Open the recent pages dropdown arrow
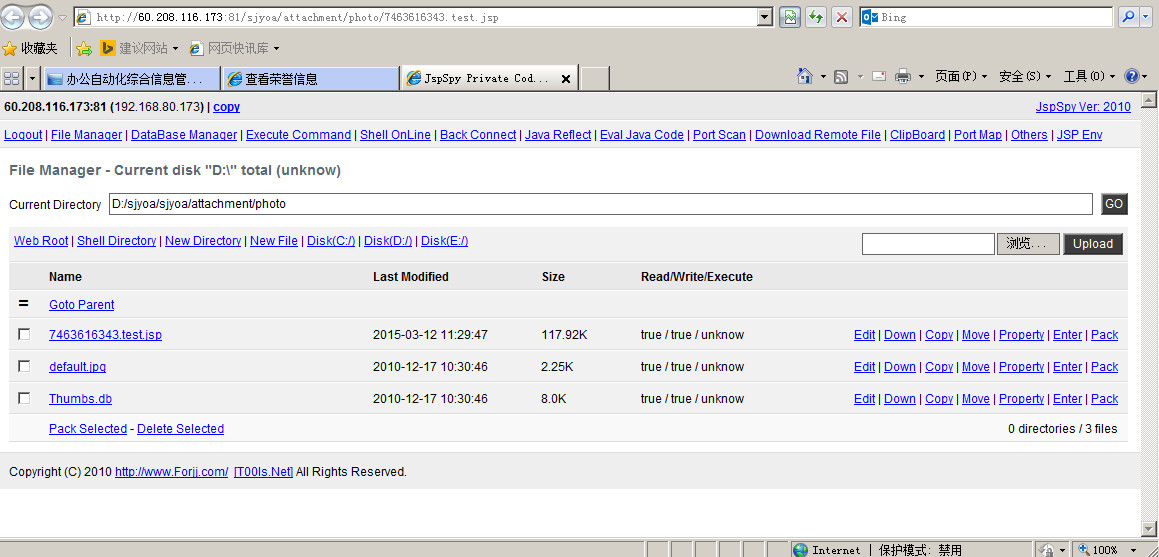 (x=62, y=17)
